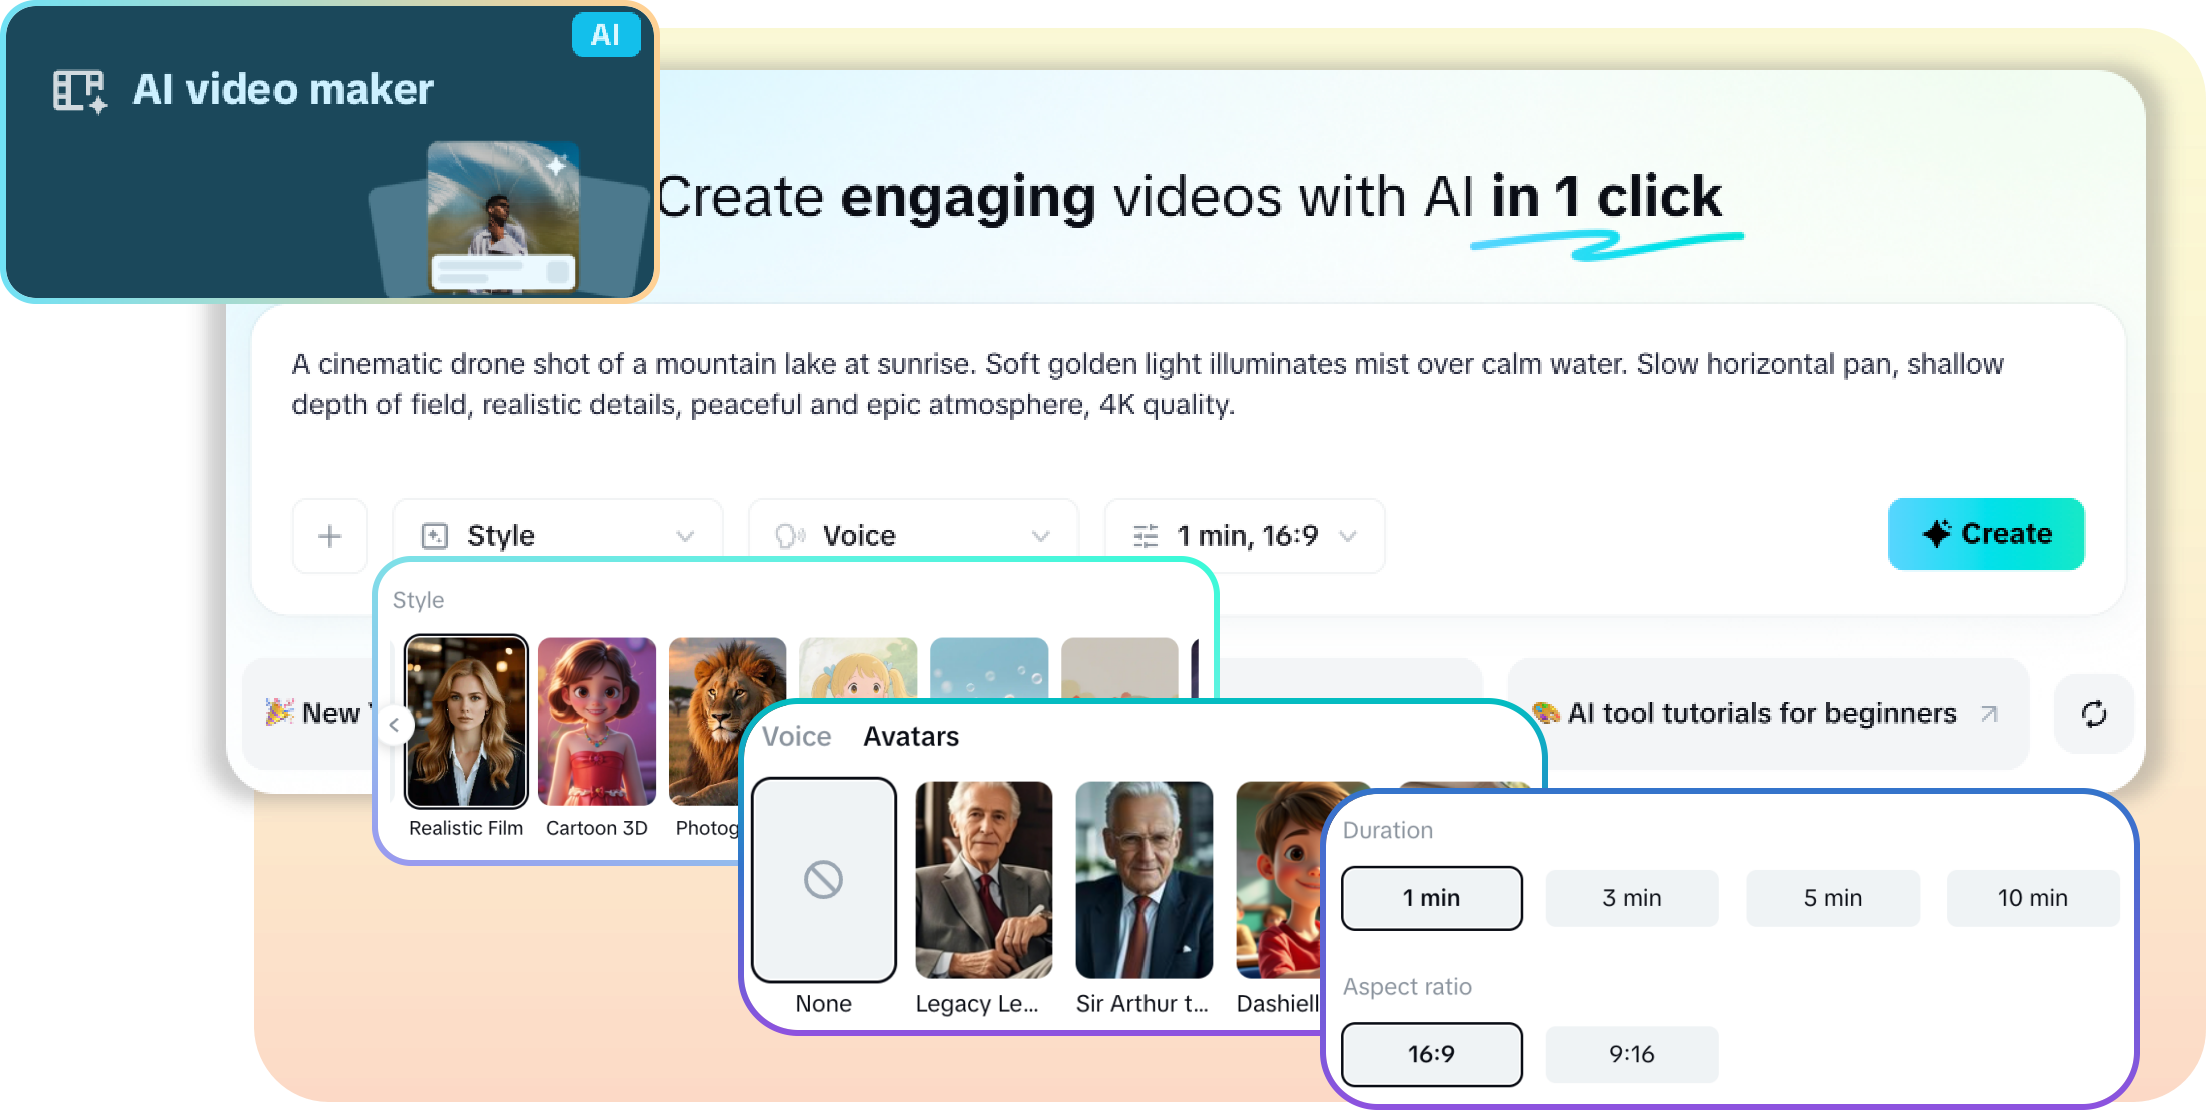Click the sliders icon beside 1 min, 16:9
Viewport: 2208px width, 1110px height.
coord(1145,537)
